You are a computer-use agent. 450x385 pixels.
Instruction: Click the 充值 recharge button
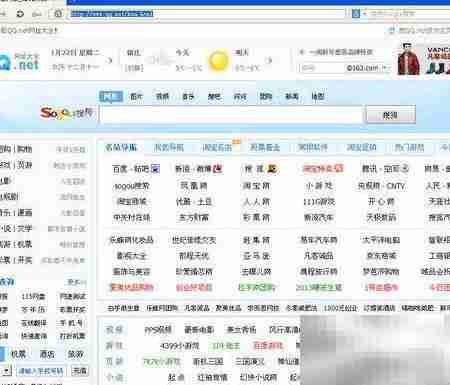[80, 370]
